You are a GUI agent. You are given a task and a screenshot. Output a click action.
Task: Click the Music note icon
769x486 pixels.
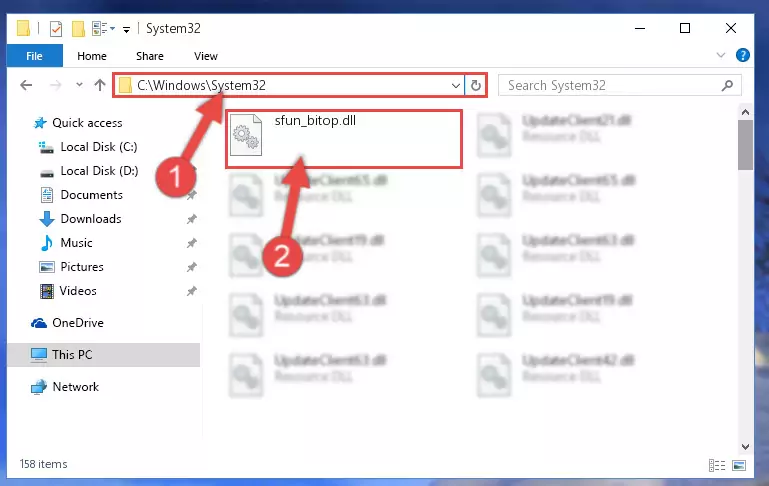[47, 243]
